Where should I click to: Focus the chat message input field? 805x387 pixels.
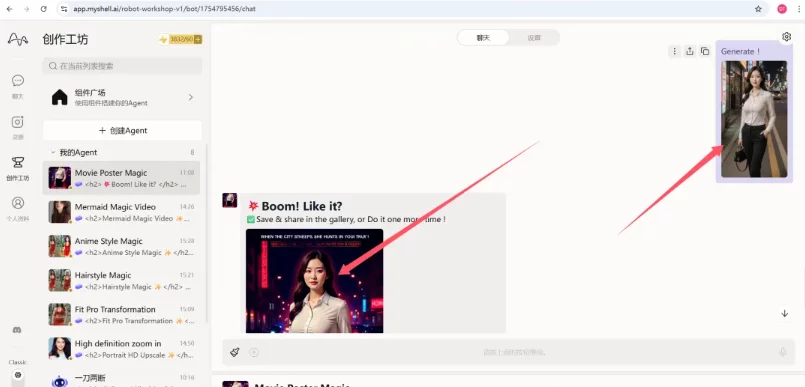coord(515,352)
